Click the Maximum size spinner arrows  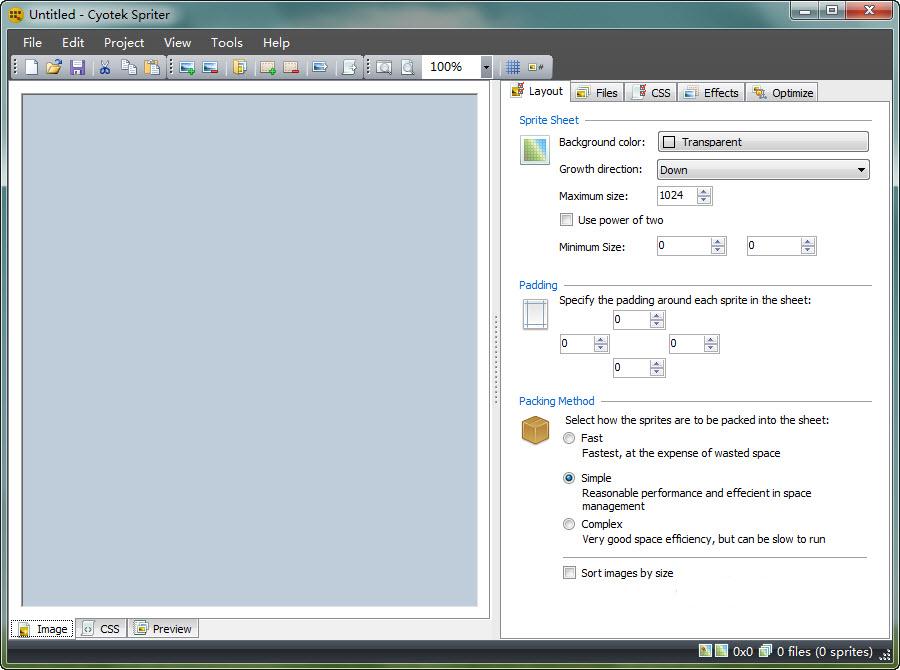[x=704, y=196]
